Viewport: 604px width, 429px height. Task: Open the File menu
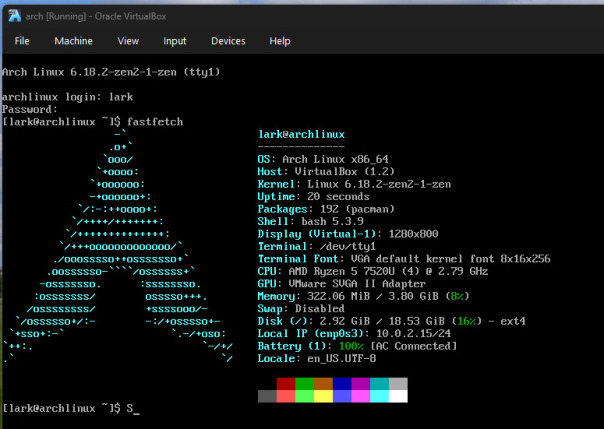tap(22, 41)
